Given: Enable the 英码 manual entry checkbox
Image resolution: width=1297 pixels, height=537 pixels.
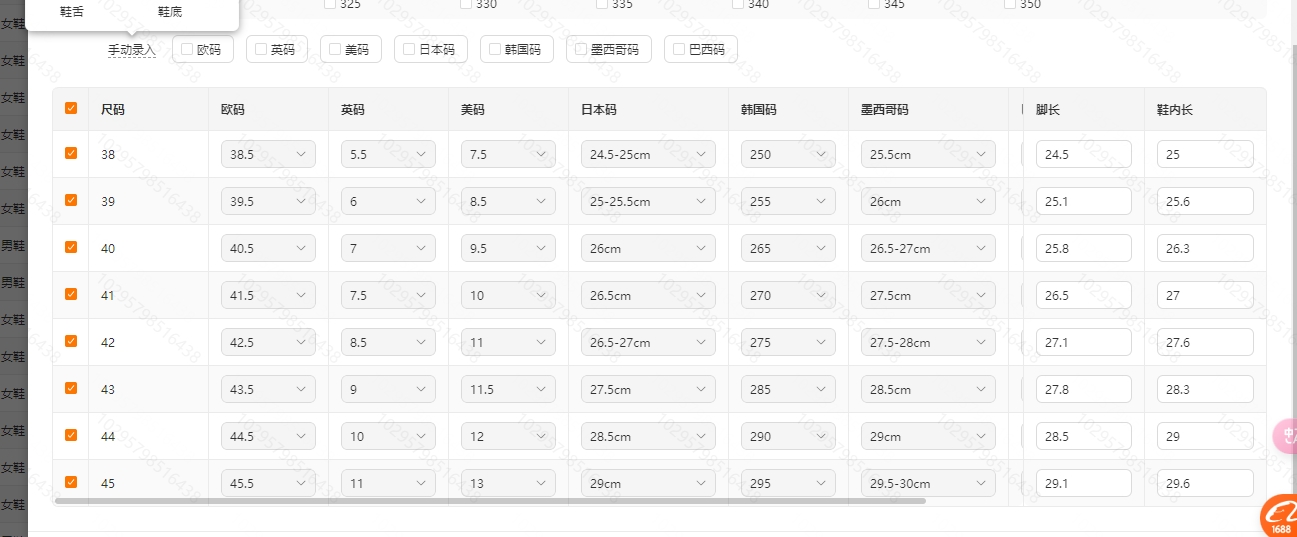Looking at the screenshot, I should 261,49.
